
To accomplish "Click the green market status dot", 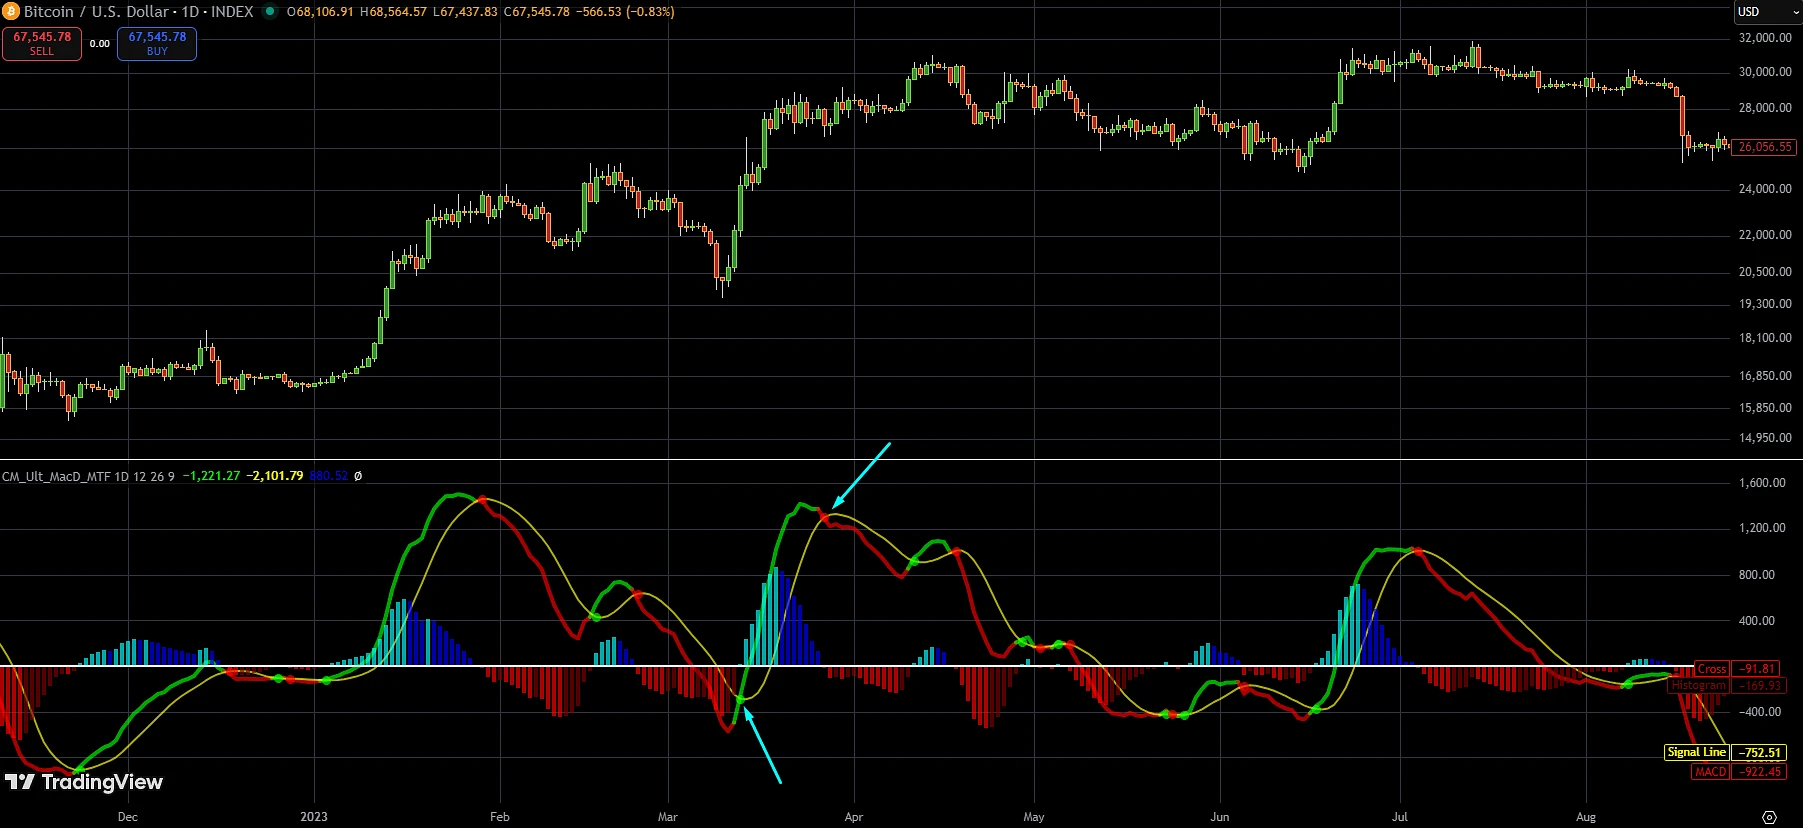I will click(x=270, y=12).
